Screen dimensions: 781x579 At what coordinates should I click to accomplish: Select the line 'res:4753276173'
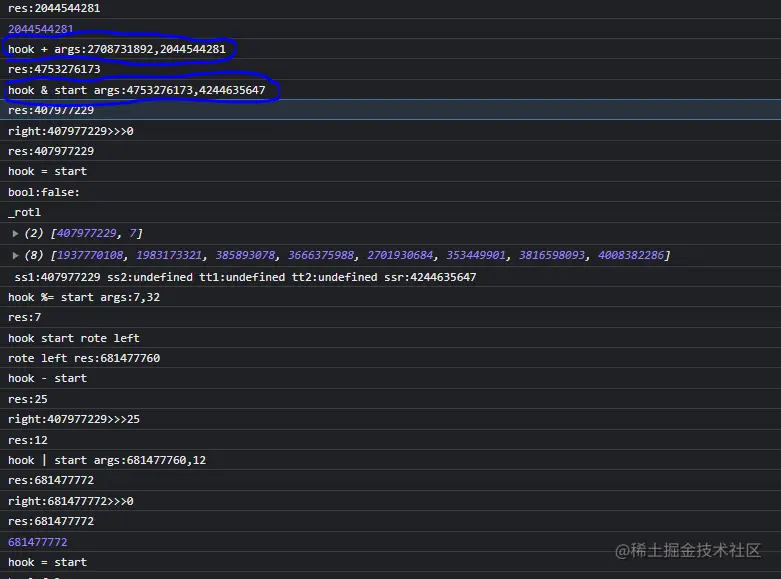[54, 69]
